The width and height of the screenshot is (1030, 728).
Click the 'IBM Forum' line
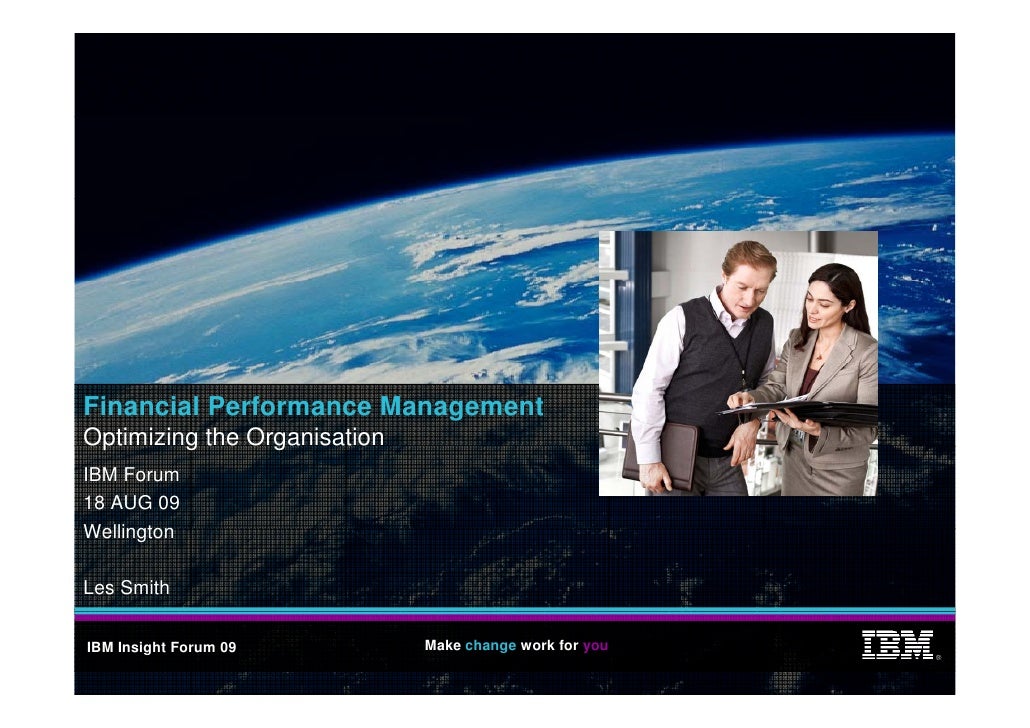131,474
